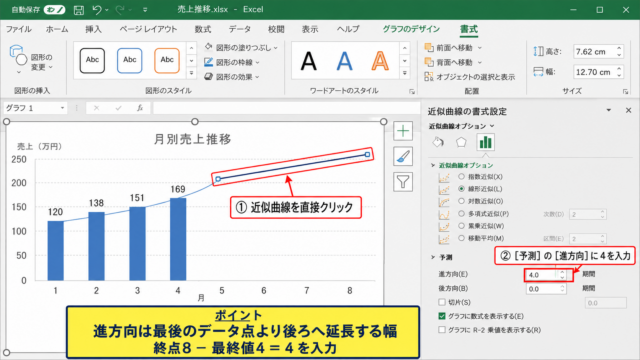Viewport: 640px width, 360px height.
Task: Choose the orange outlined A WordArt style
Action: pos(380,61)
